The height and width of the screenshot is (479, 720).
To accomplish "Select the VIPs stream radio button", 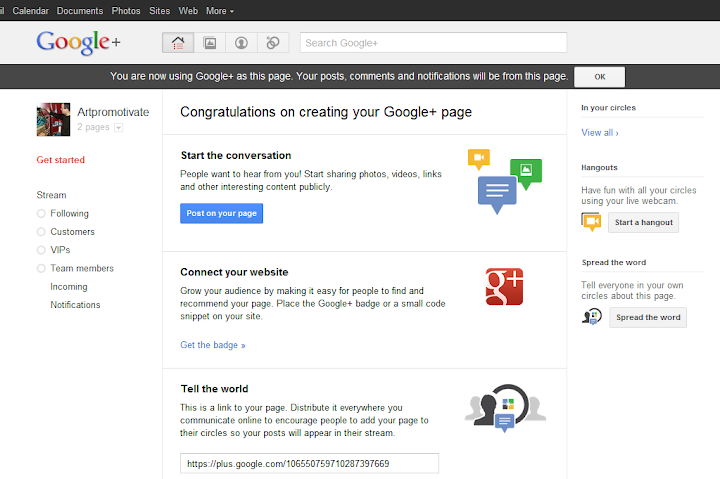I will [41, 250].
